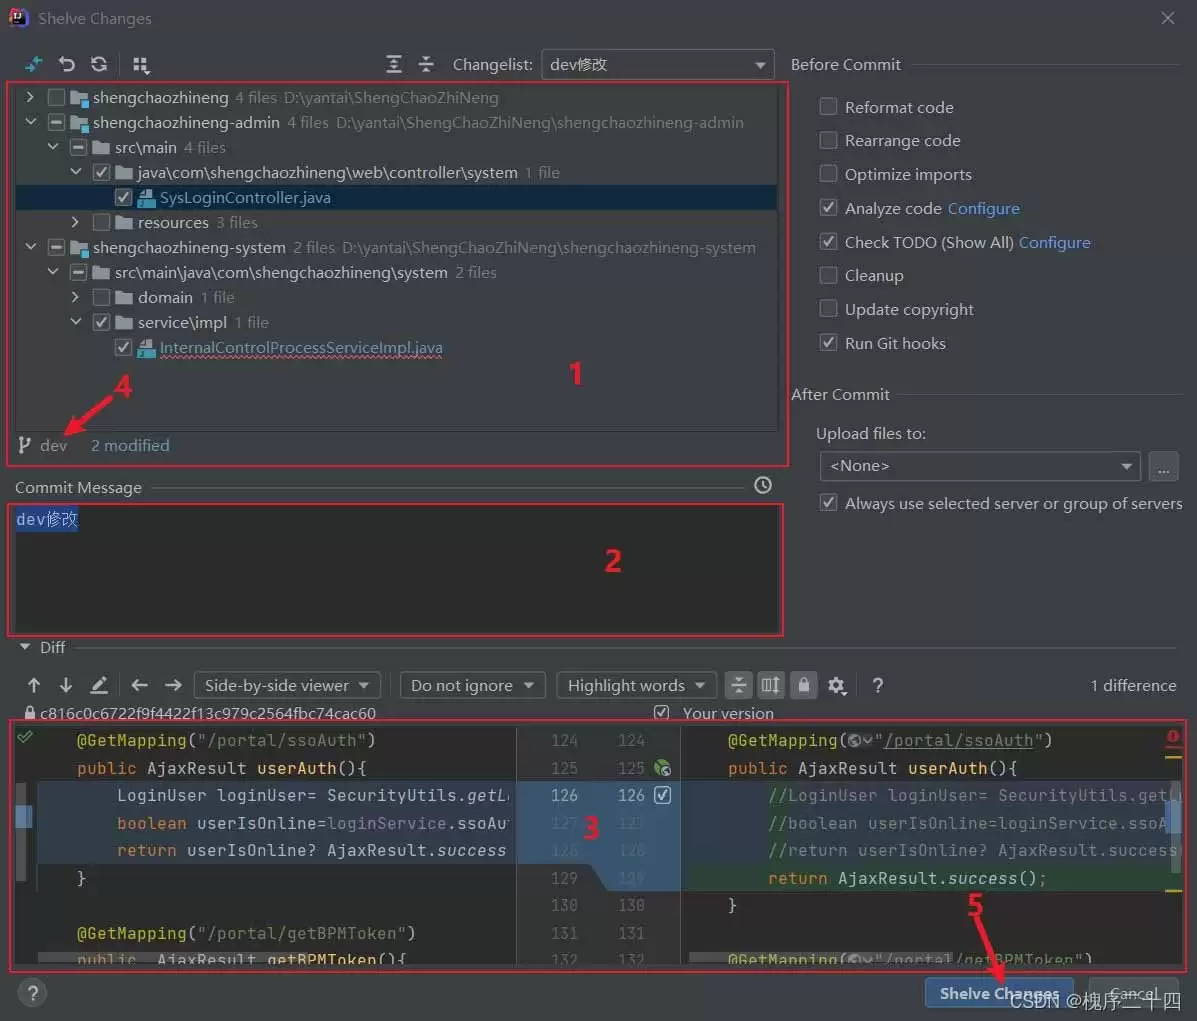1197x1021 pixels.
Task: Jump to next difference down arrow
Action: tap(66, 685)
